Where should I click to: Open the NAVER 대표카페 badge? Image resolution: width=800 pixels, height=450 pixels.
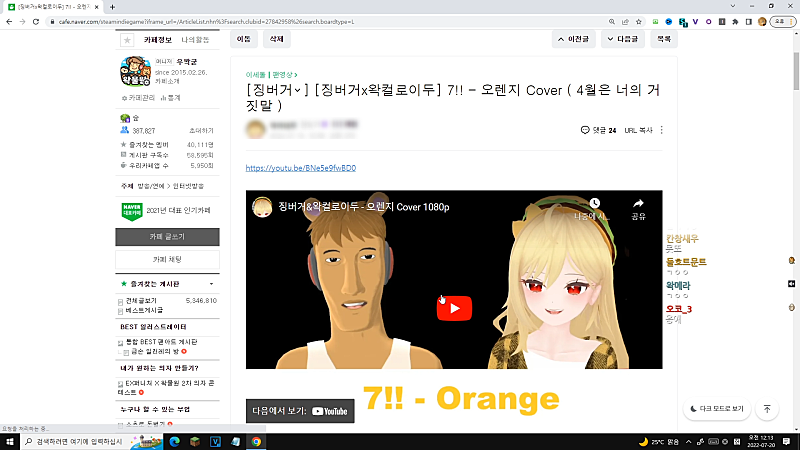(132, 211)
